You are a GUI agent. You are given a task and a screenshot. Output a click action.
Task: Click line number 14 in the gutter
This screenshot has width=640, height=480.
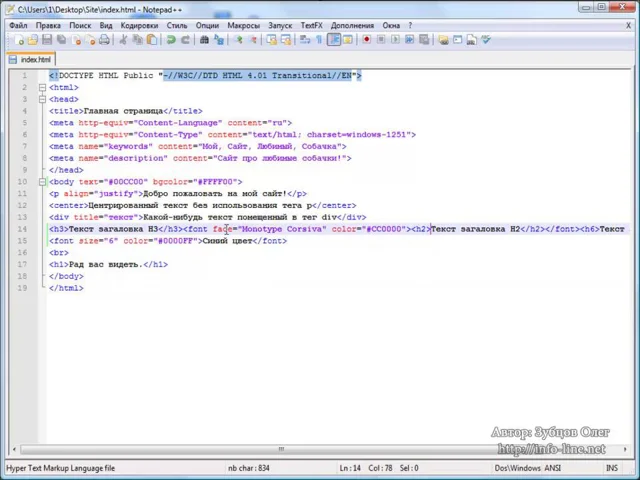22,229
